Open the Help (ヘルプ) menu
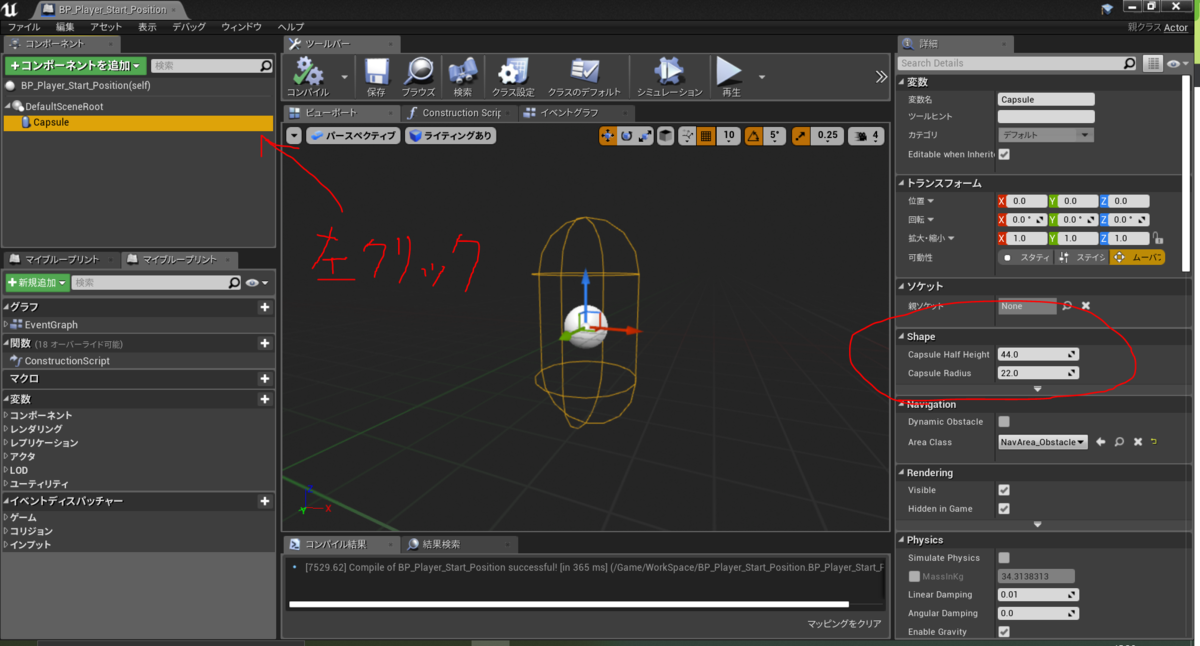 click(290, 27)
